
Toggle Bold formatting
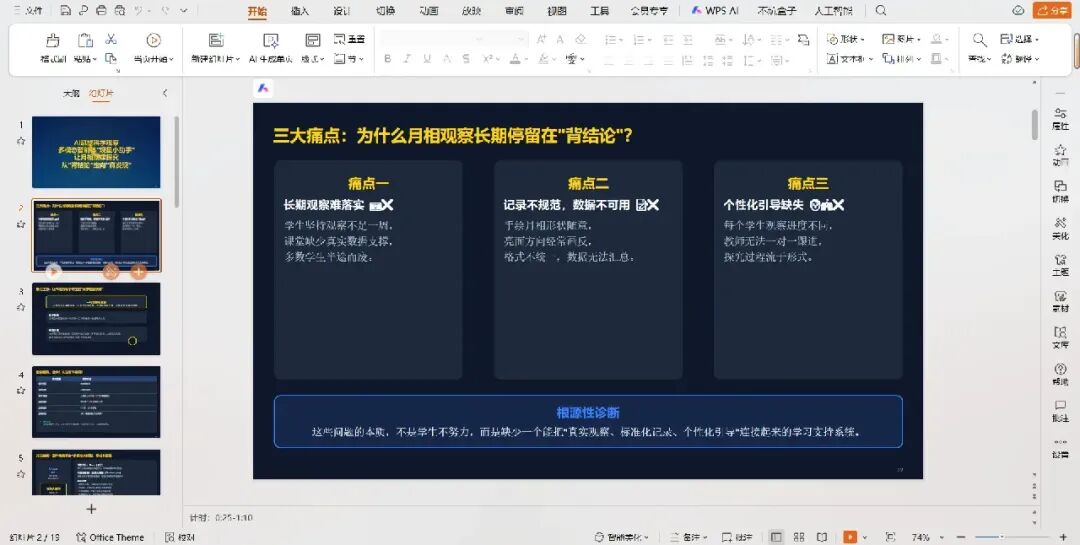tap(388, 59)
